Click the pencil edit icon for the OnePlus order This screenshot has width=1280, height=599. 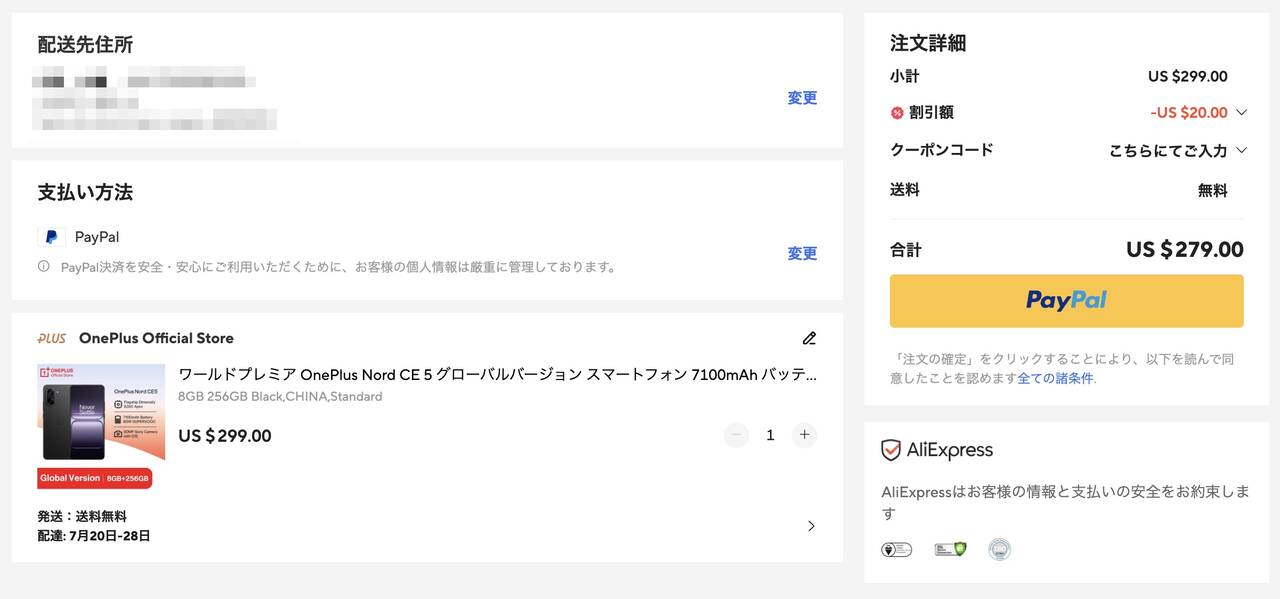[809, 338]
